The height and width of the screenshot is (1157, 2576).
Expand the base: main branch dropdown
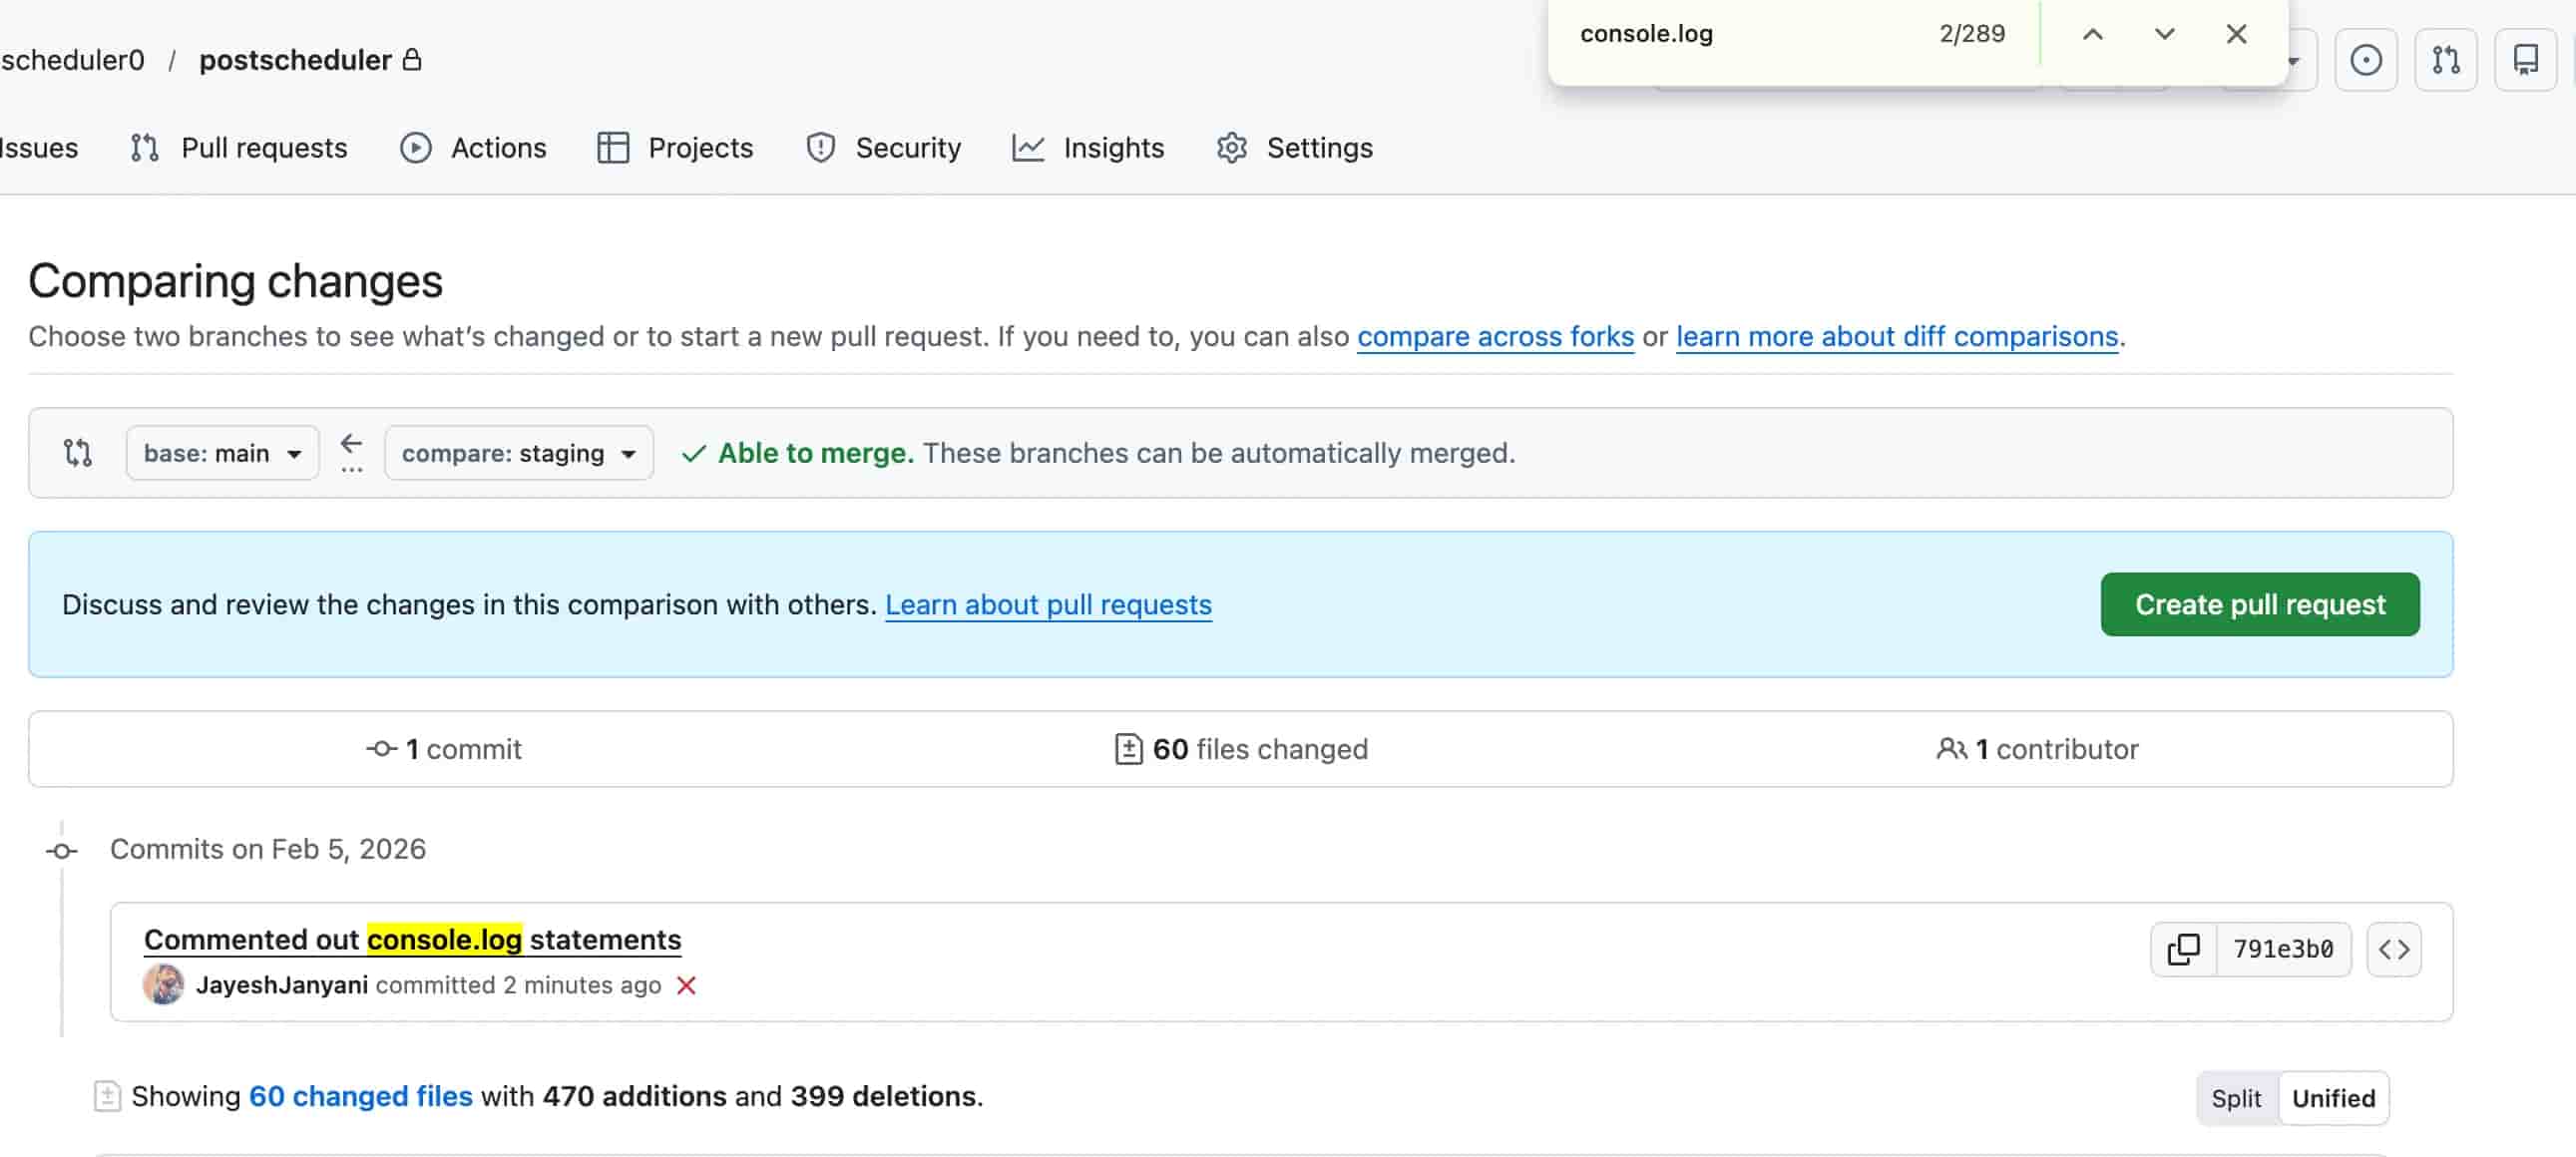point(222,453)
